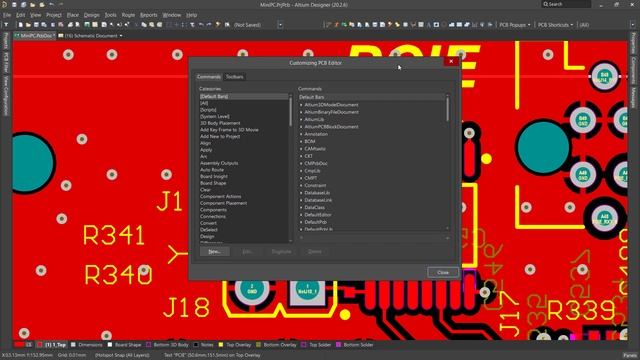Open the (Not Saved) dropdown on the toolbar
This screenshot has width=640, height=360.
point(280,25)
